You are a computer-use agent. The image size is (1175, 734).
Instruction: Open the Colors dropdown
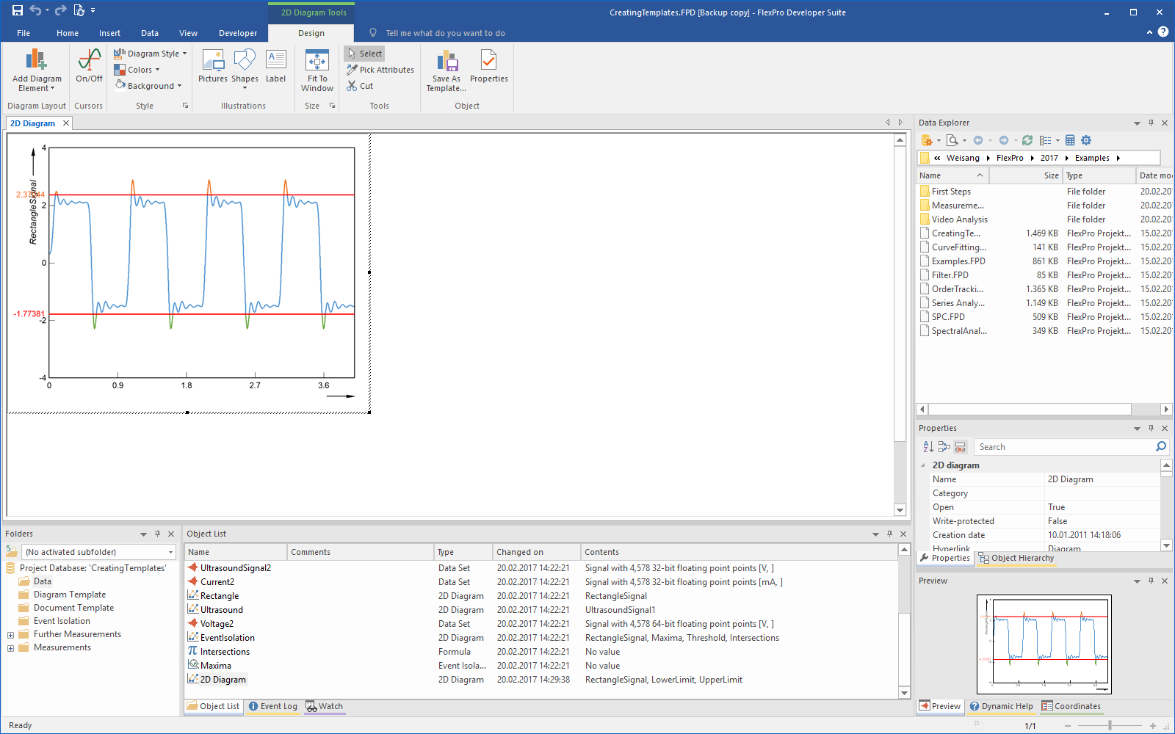(x=138, y=70)
